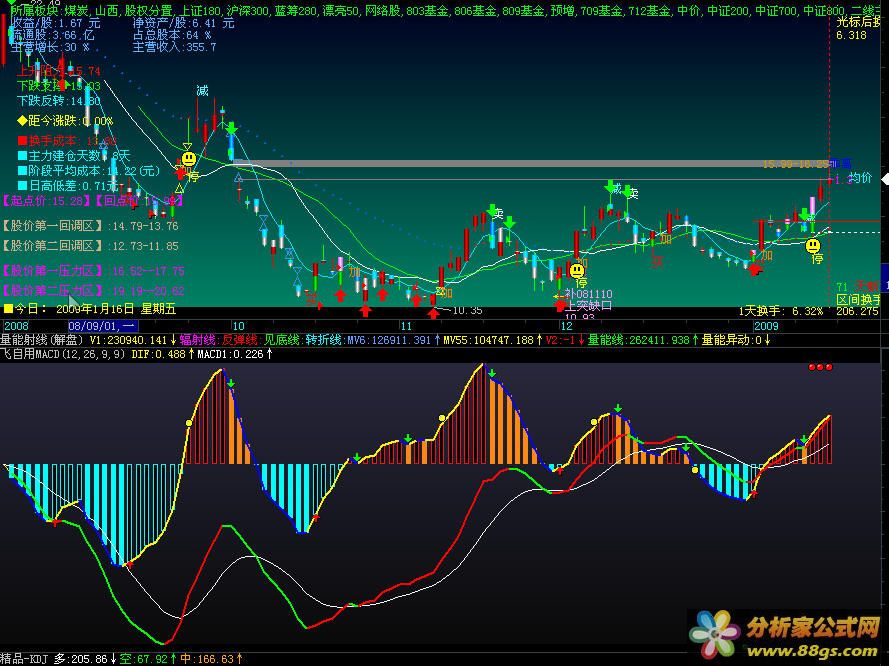Click the smiley face marker near the 减 label

coord(189,159)
